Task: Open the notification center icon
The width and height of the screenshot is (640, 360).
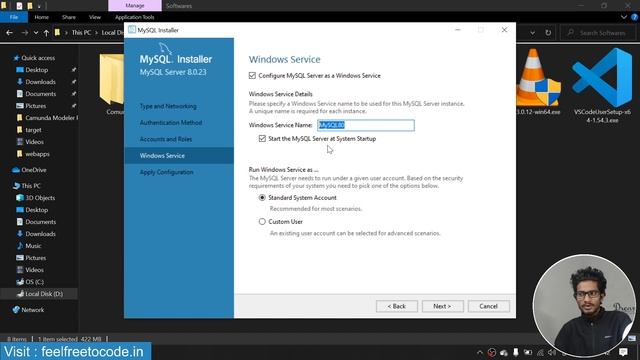Action: [x=623, y=352]
